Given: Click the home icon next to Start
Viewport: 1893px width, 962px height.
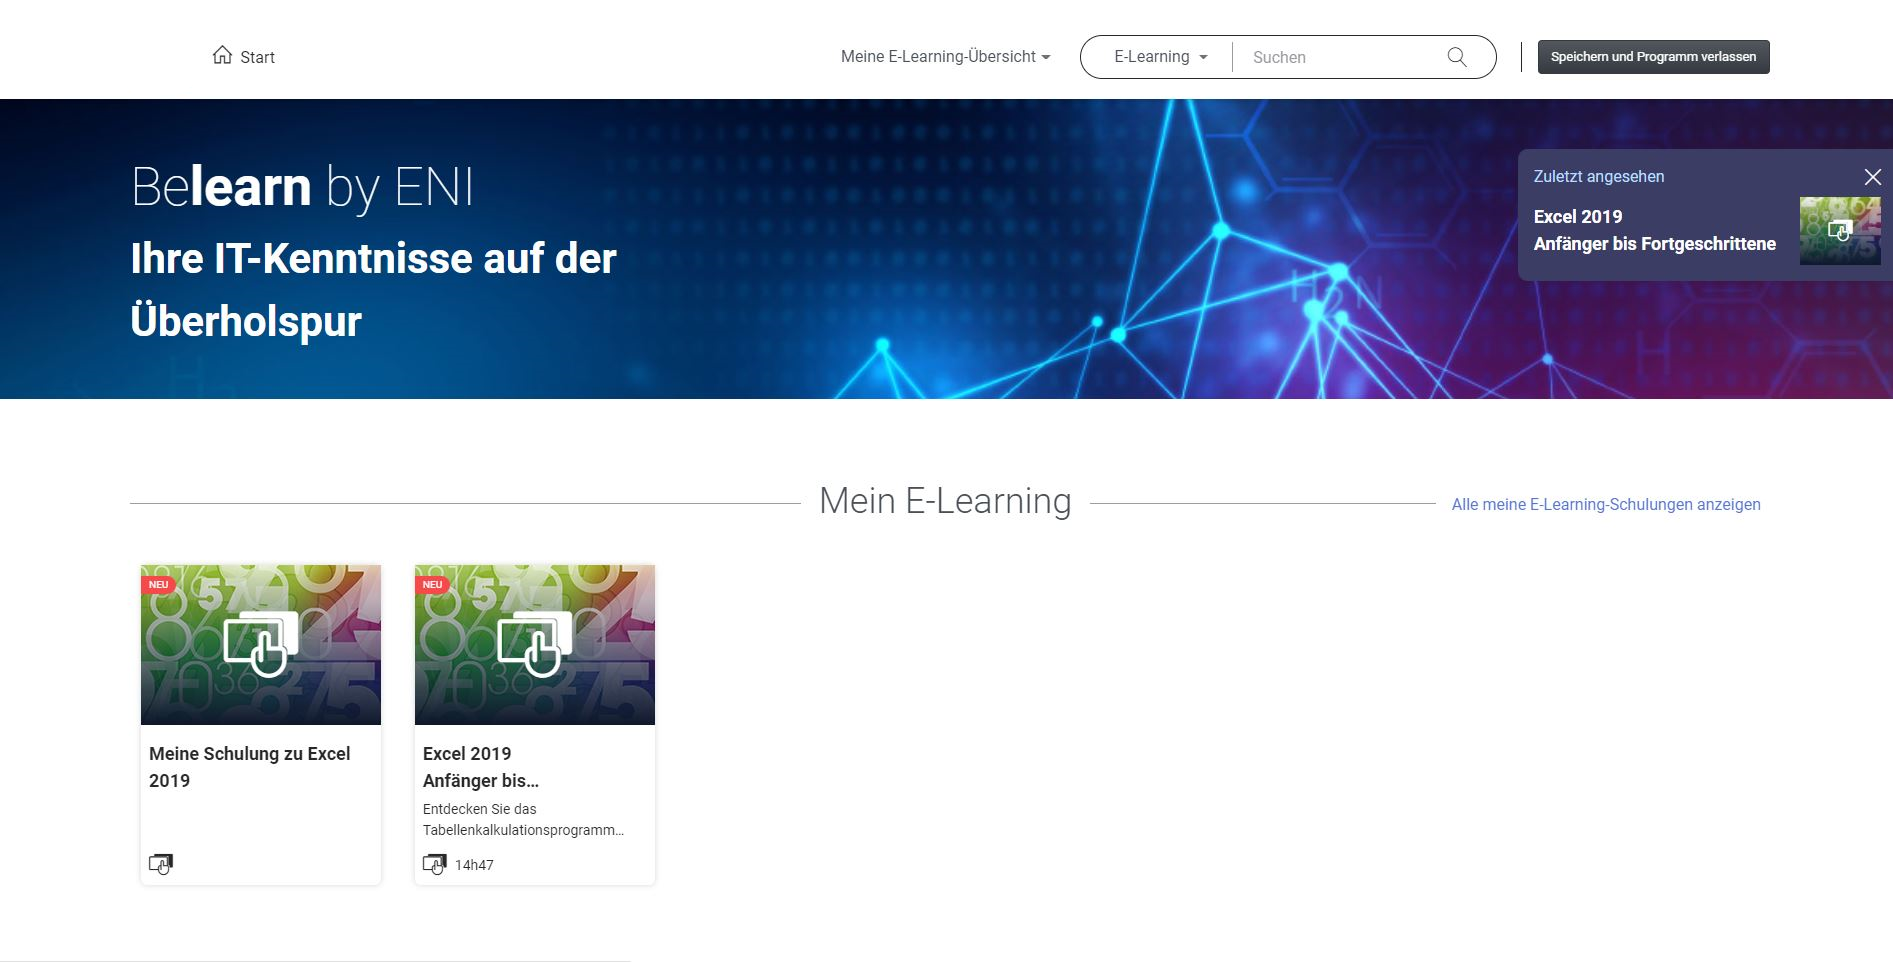Looking at the screenshot, I should point(222,55).
